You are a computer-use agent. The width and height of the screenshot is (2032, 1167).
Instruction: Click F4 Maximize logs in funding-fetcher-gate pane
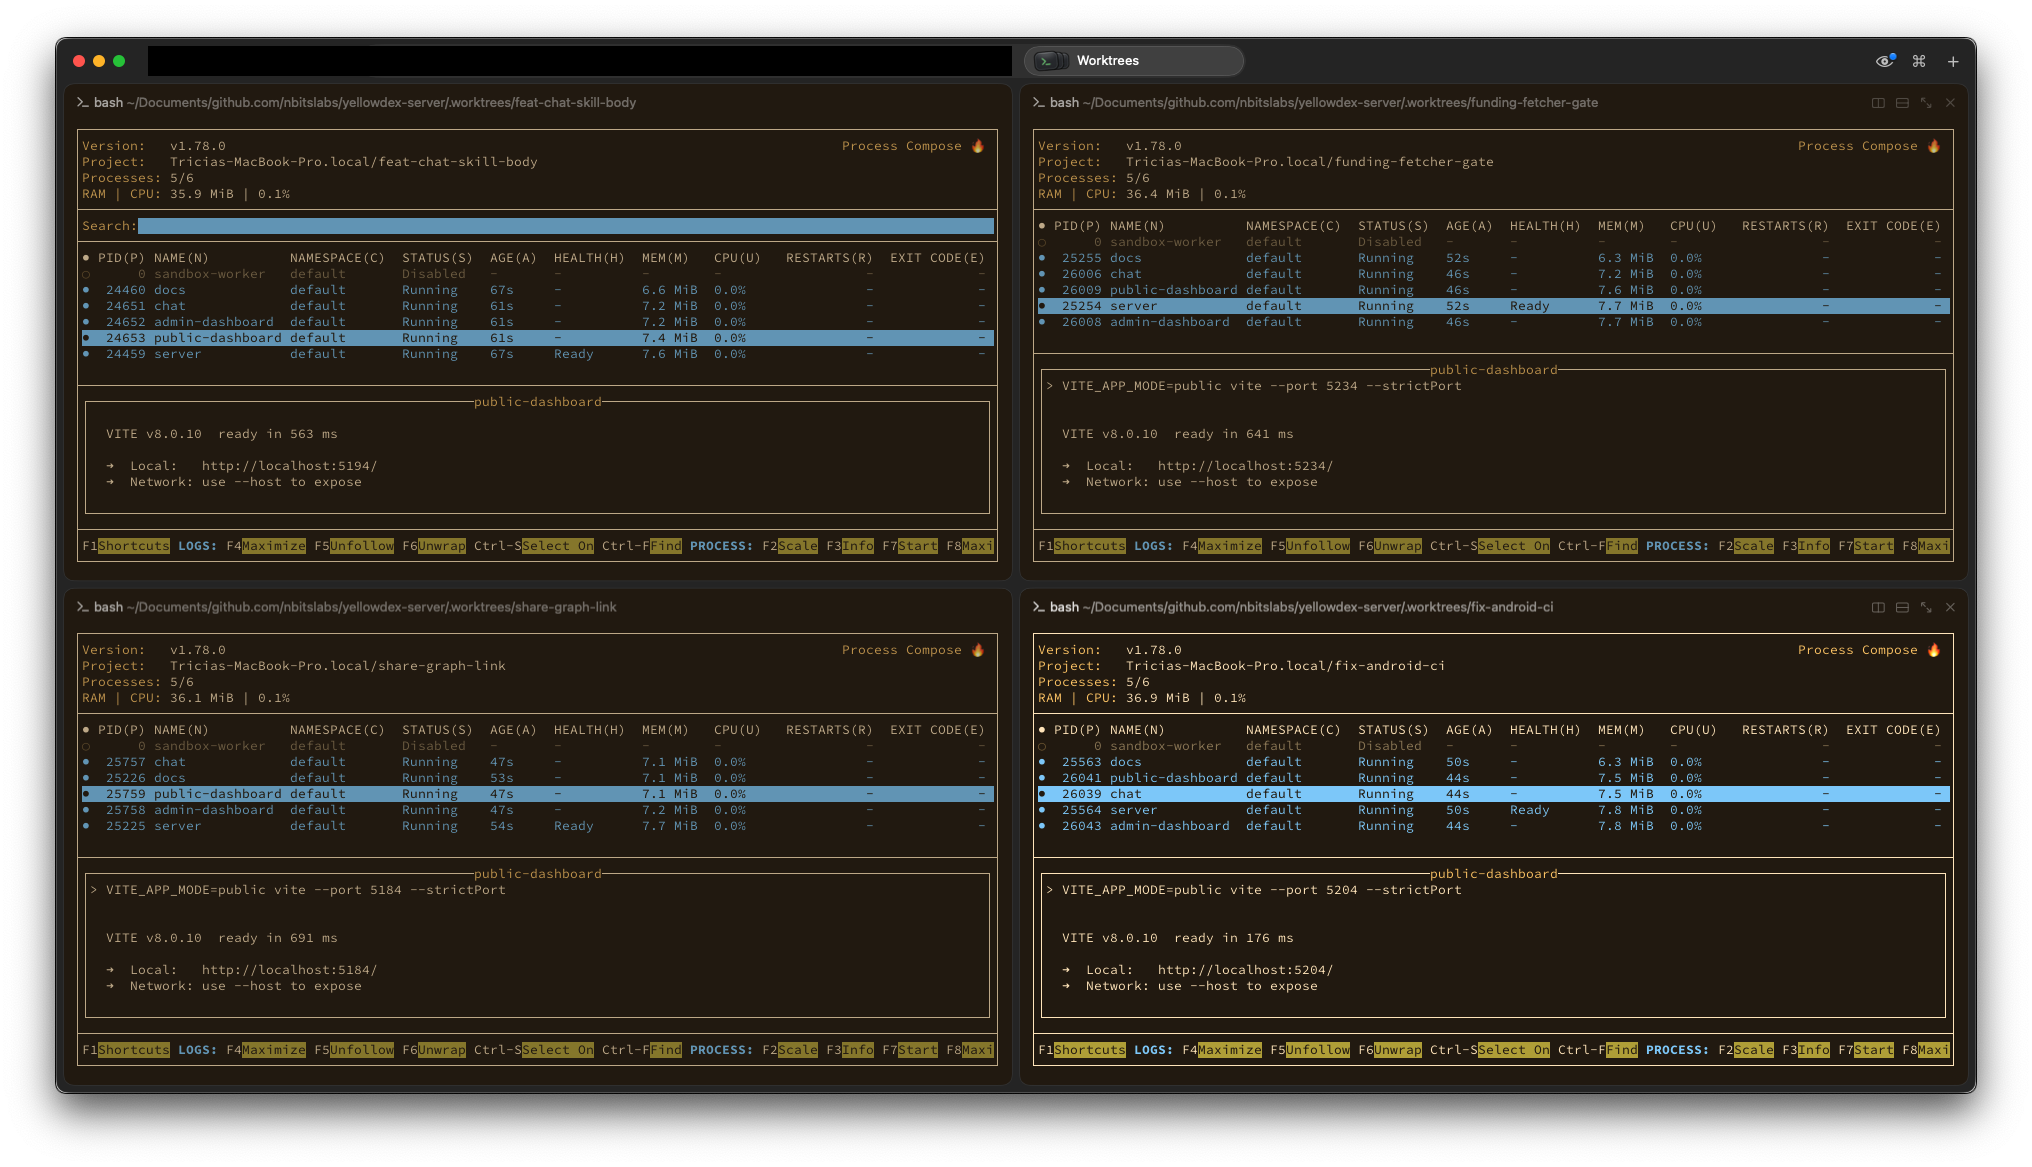pyautogui.click(x=1222, y=546)
